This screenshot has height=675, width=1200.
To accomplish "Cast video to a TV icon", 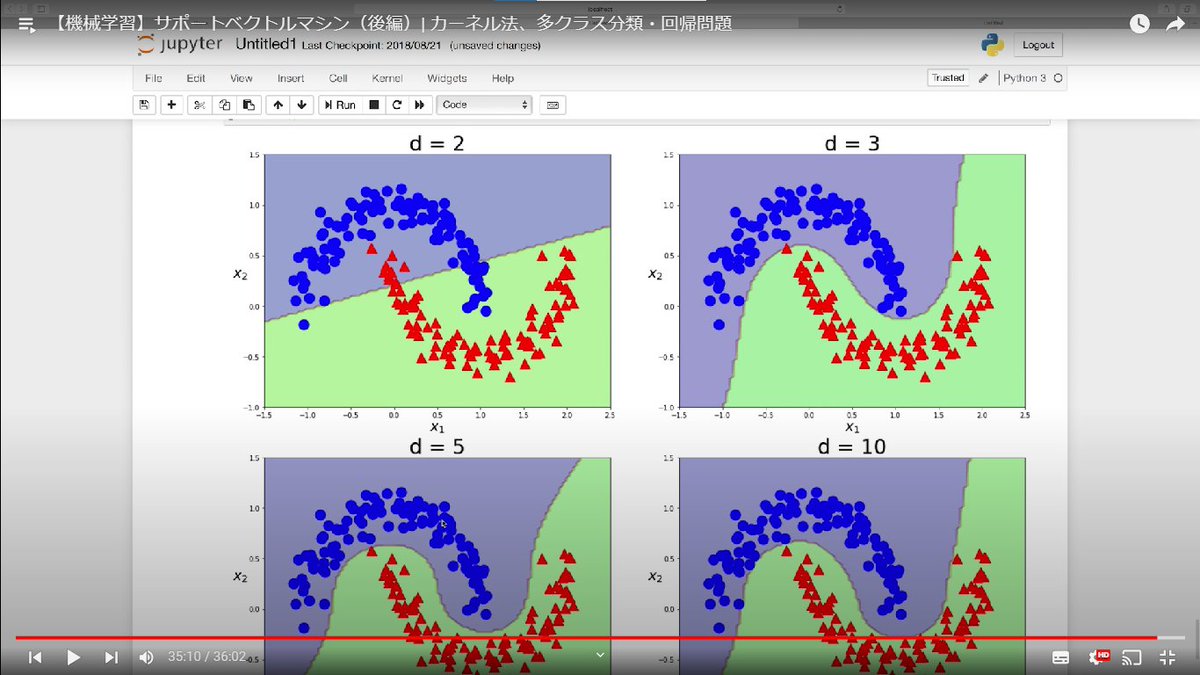I will tap(1132, 657).
